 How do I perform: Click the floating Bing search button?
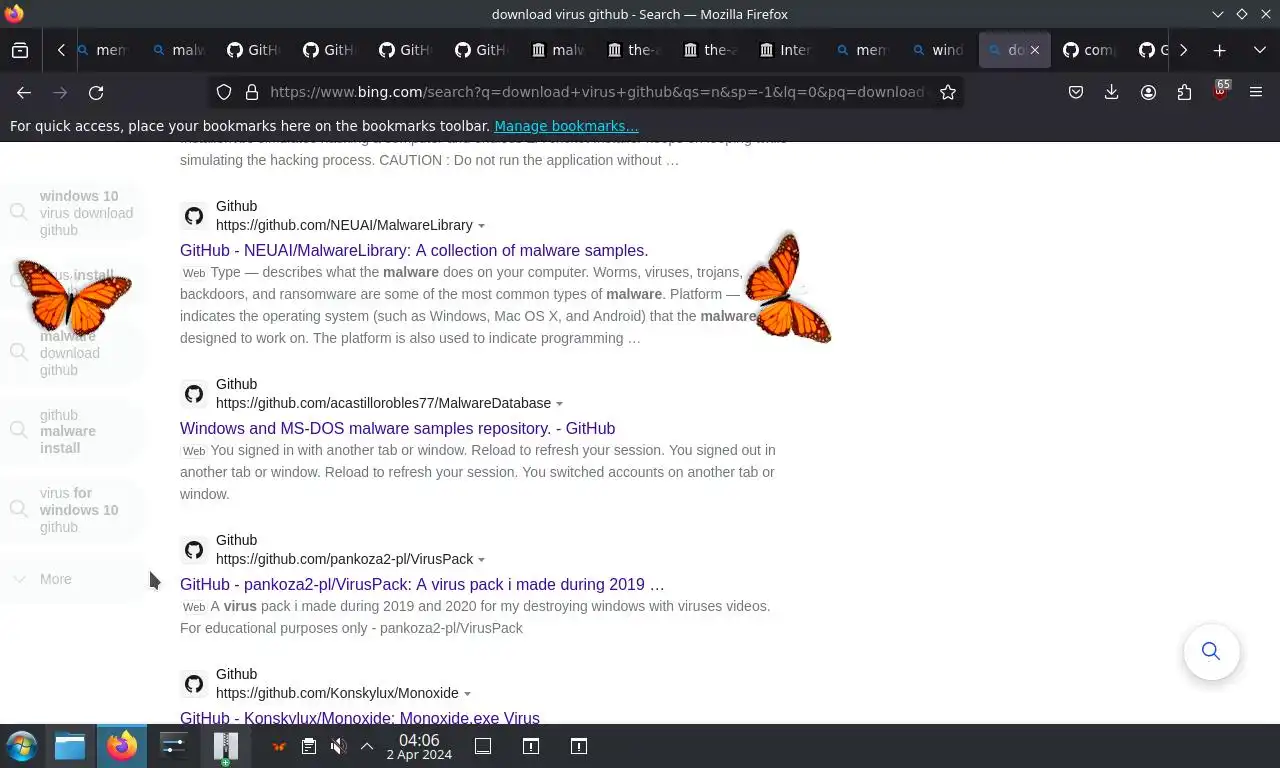[1211, 652]
